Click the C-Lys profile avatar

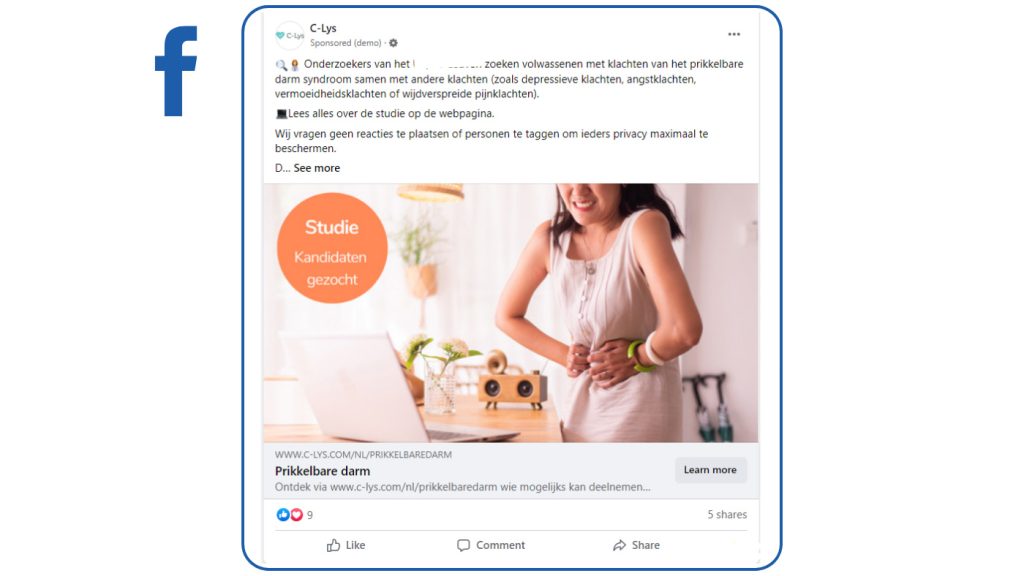coord(289,35)
